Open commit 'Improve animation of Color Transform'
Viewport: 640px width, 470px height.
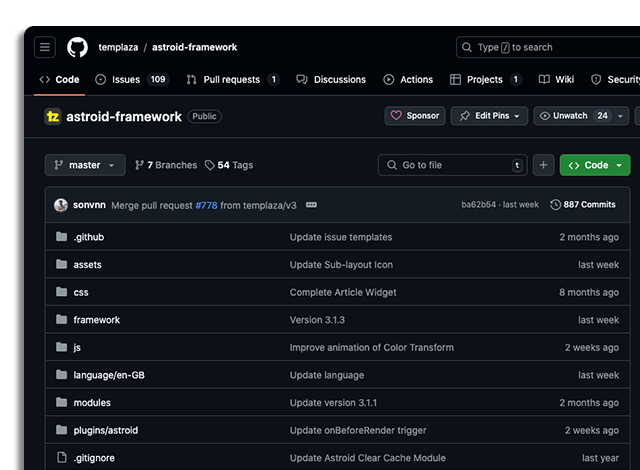pyautogui.click(x=371, y=348)
